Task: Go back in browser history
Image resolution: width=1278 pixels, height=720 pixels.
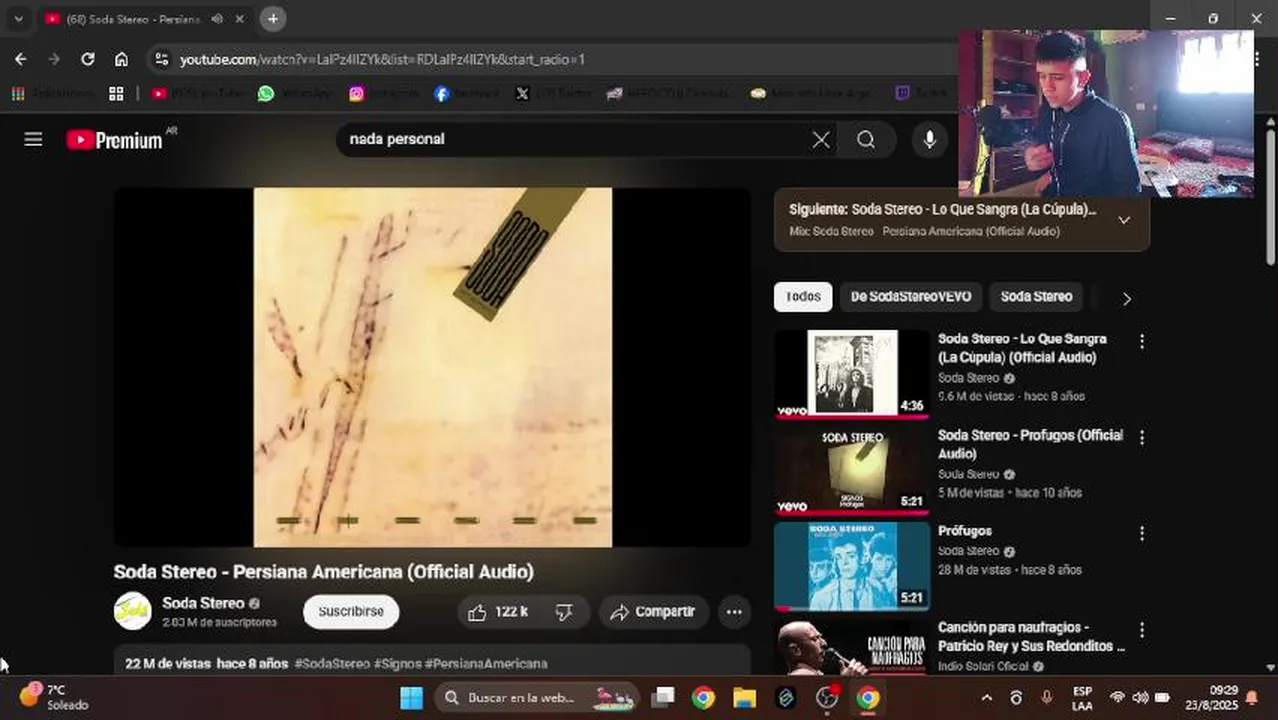Action: click(20, 59)
